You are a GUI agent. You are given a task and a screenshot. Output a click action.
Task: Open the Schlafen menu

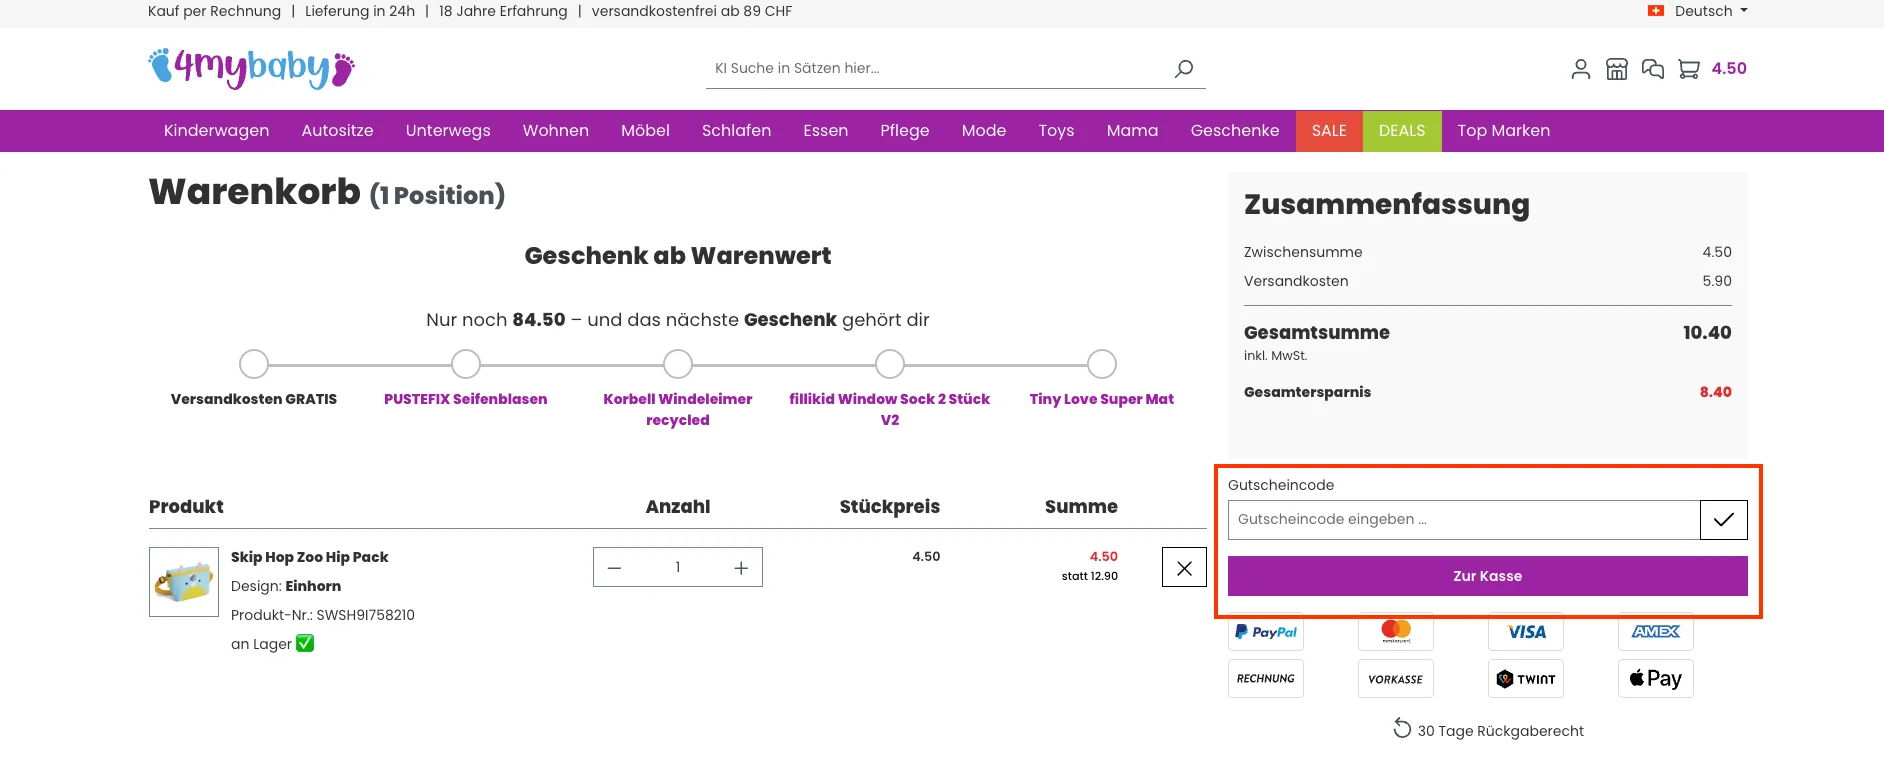(x=736, y=131)
